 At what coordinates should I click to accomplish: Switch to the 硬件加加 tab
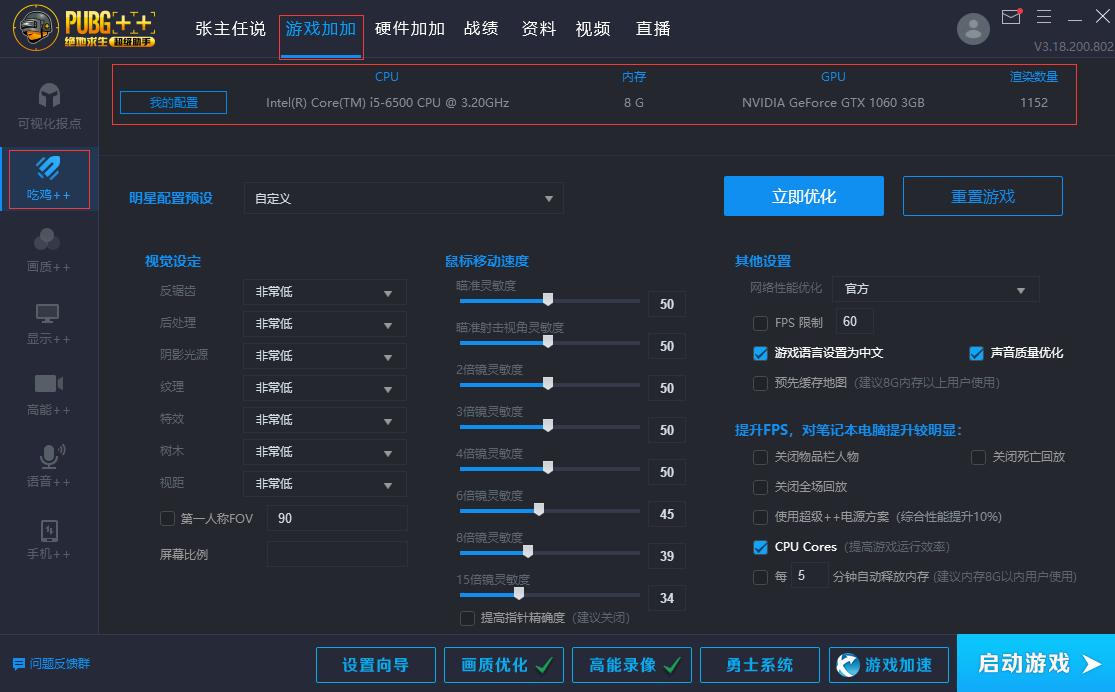coord(409,29)
